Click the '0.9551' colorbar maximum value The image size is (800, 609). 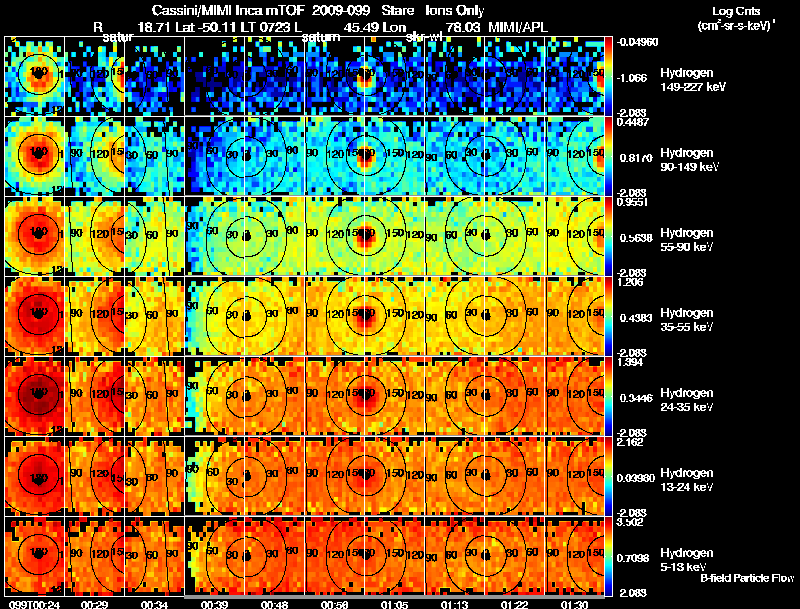[x=633, y=202]
